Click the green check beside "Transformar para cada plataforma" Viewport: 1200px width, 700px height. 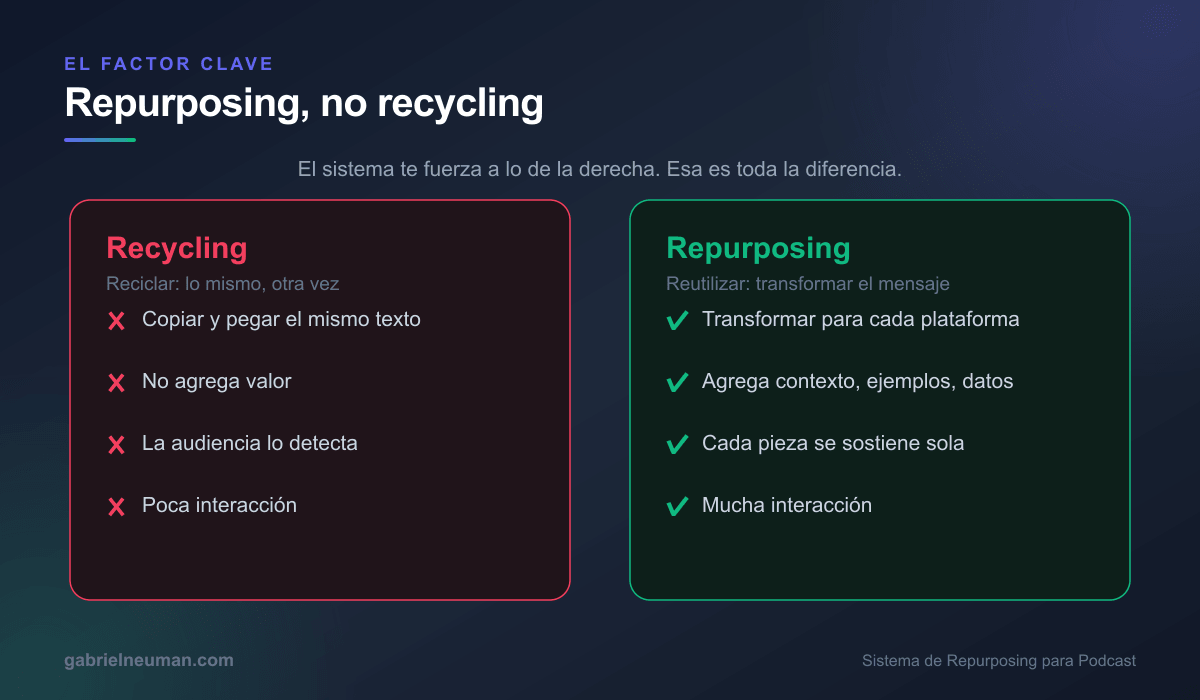click(x=677, y=321)
